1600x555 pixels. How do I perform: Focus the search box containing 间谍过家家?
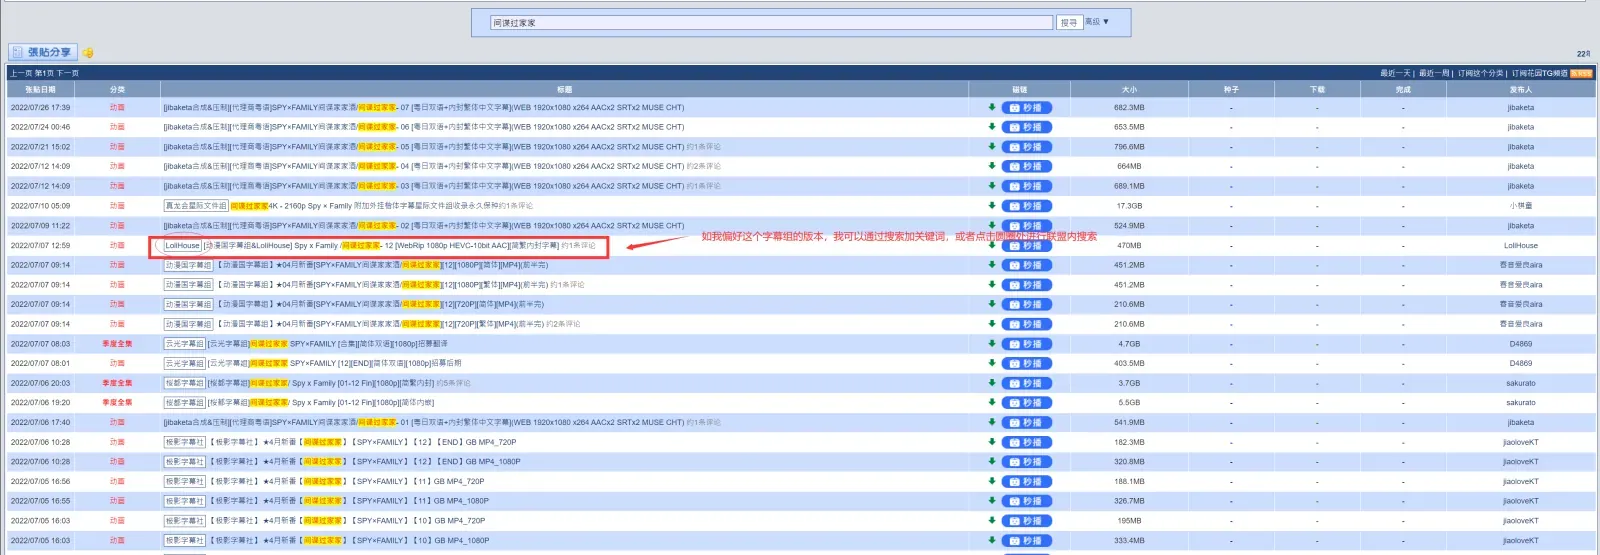[x=771, y=22]
